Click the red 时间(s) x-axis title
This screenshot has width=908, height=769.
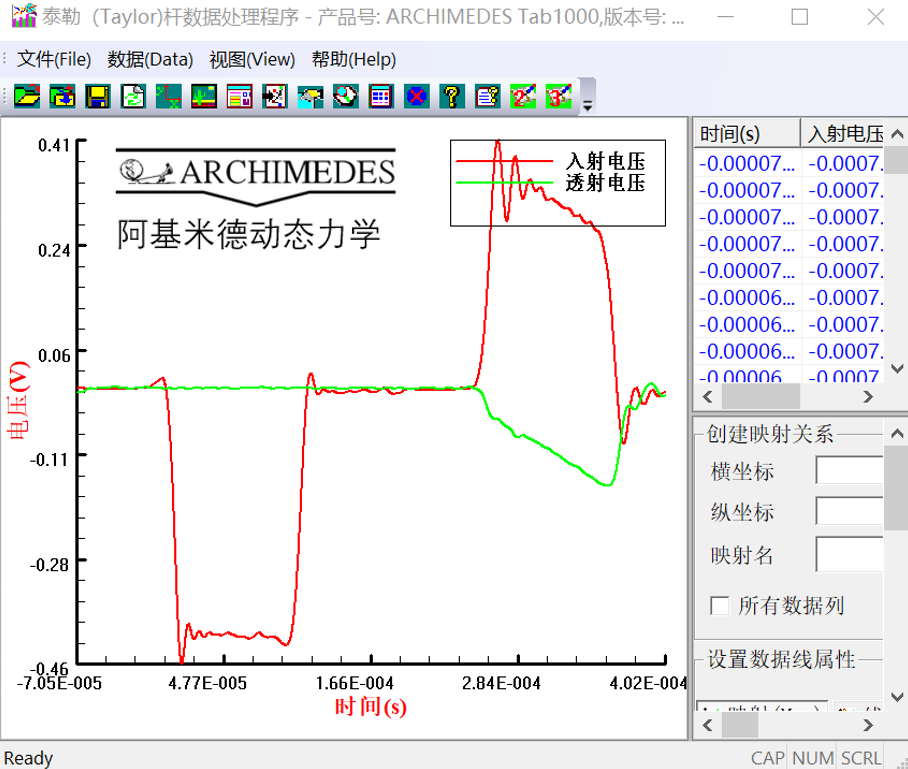[x=371, y=706]
